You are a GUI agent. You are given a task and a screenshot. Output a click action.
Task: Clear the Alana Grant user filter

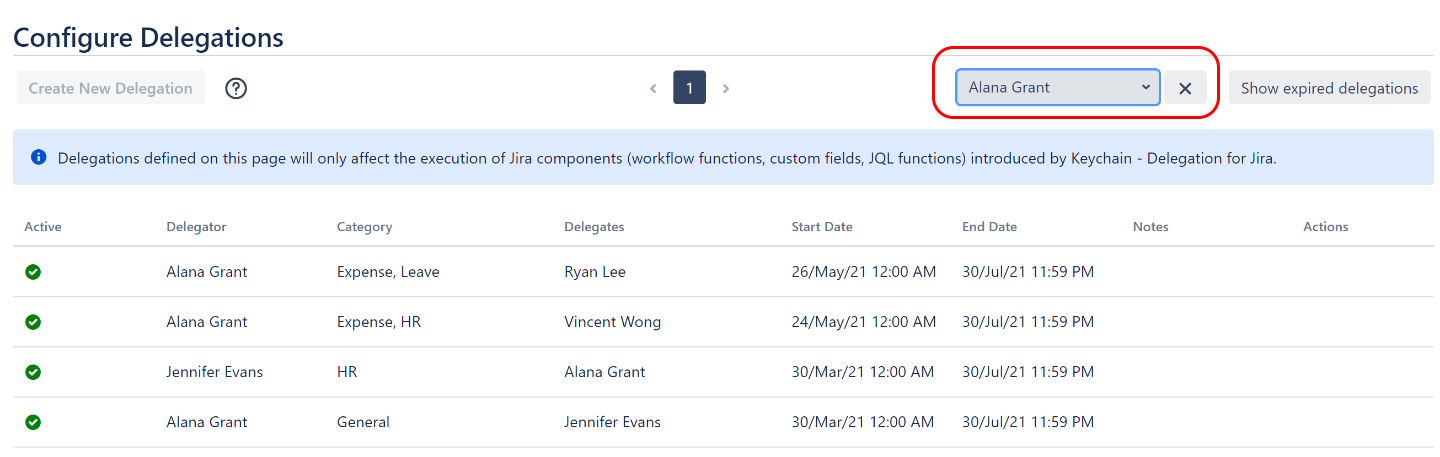(1185, 88)
